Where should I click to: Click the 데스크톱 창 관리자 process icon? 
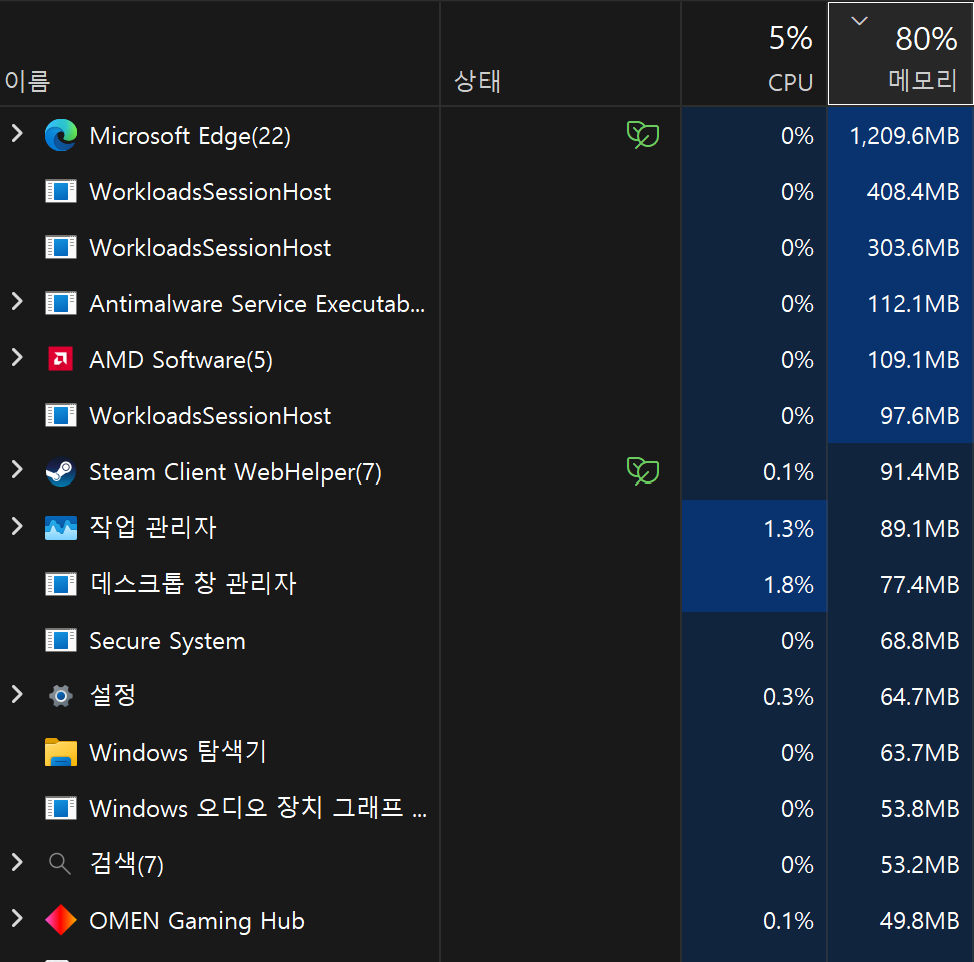61,584
